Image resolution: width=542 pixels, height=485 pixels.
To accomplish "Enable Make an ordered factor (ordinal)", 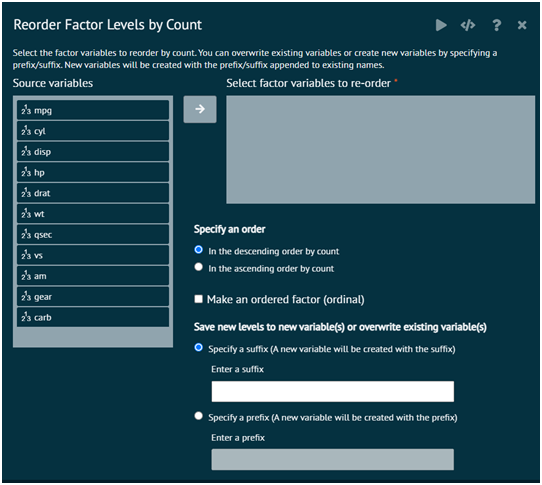I will (198, 299).
